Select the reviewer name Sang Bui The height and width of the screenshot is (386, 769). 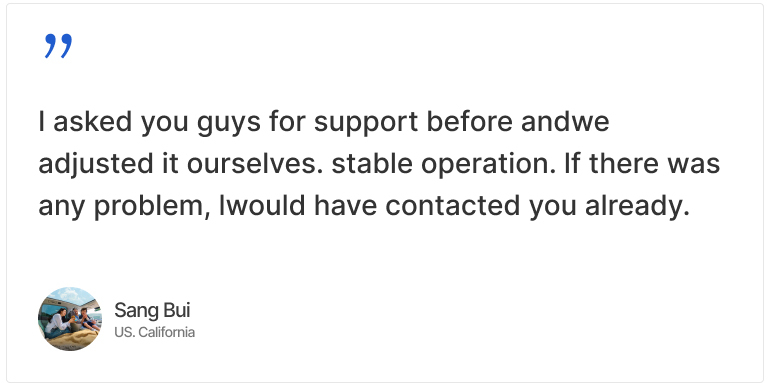152,310
